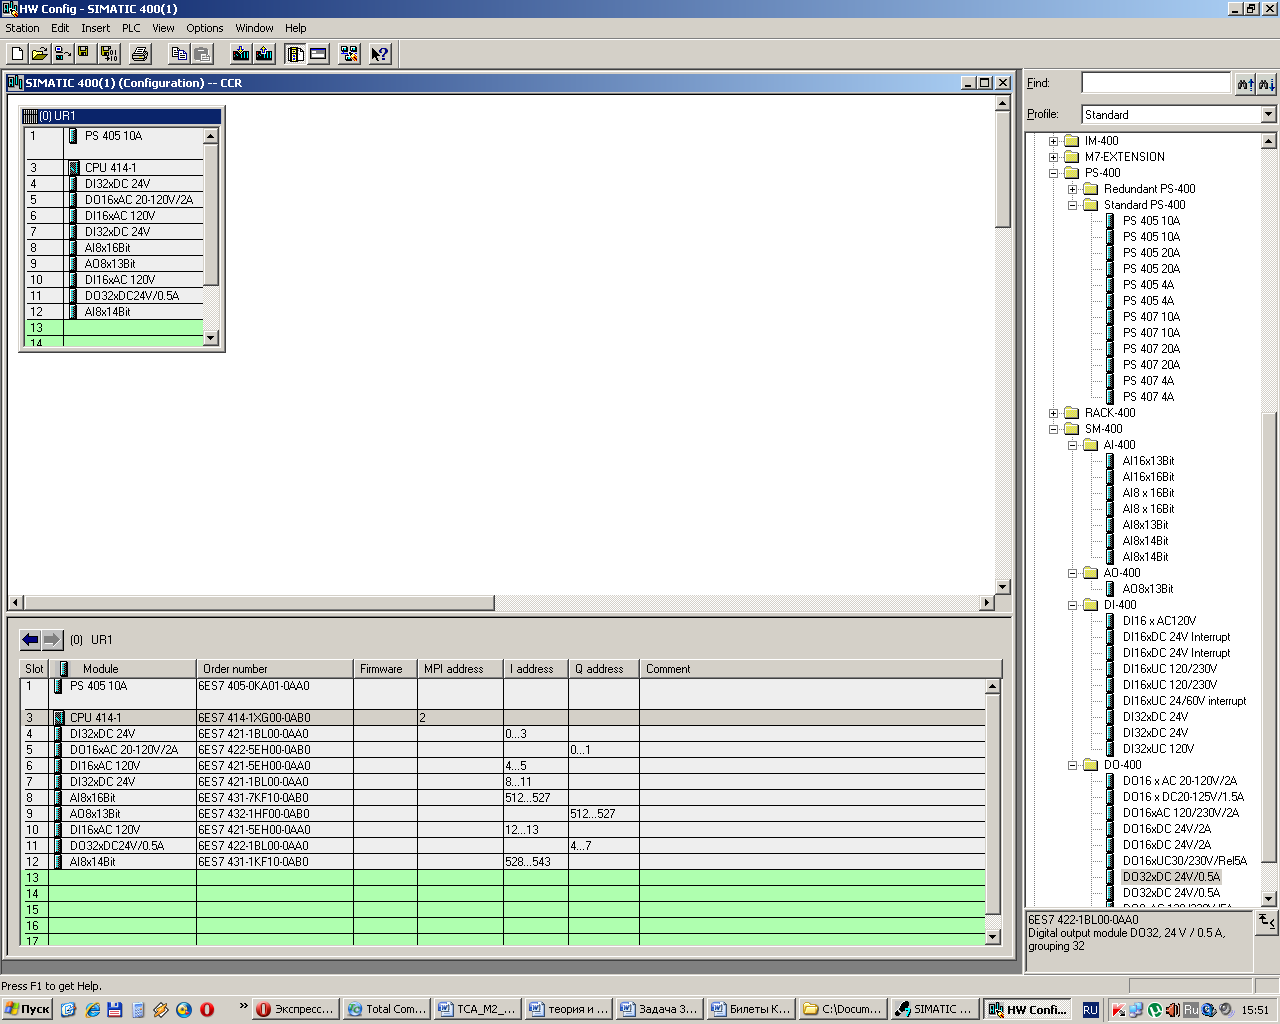The width and height of the screenshot is (1280, 1024).
Task: Click in the Find input field
Action: (1156, 83)
